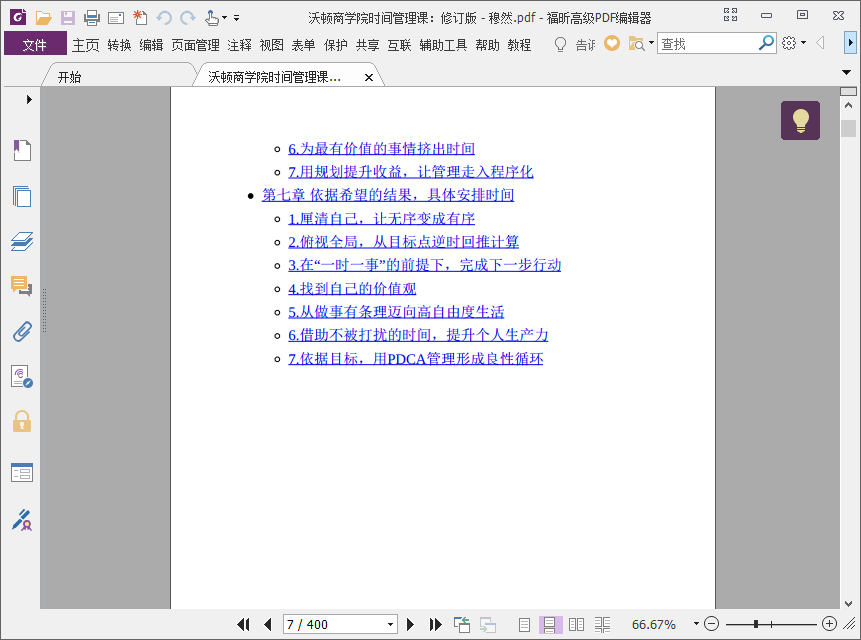This screenshot has width=861, height=640.
Task: Click the Save disk icon
Action: point(68,18)
